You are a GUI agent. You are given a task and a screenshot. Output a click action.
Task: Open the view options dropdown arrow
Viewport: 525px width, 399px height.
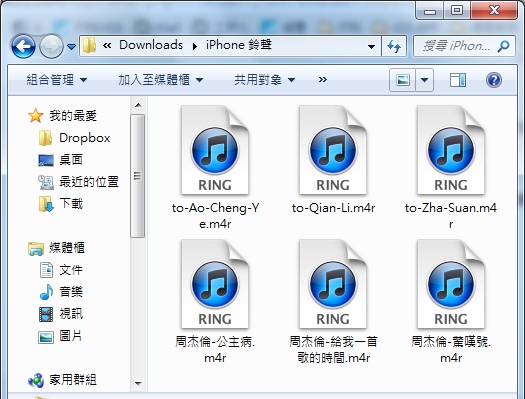pos(425,80)
